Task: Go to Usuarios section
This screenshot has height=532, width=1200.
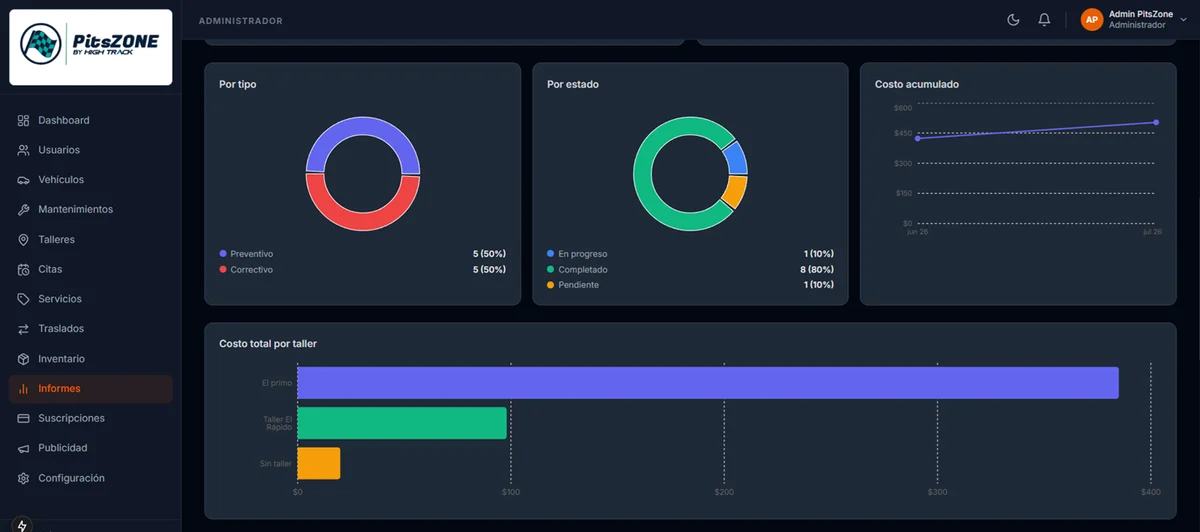Action: tap(90, 150)
